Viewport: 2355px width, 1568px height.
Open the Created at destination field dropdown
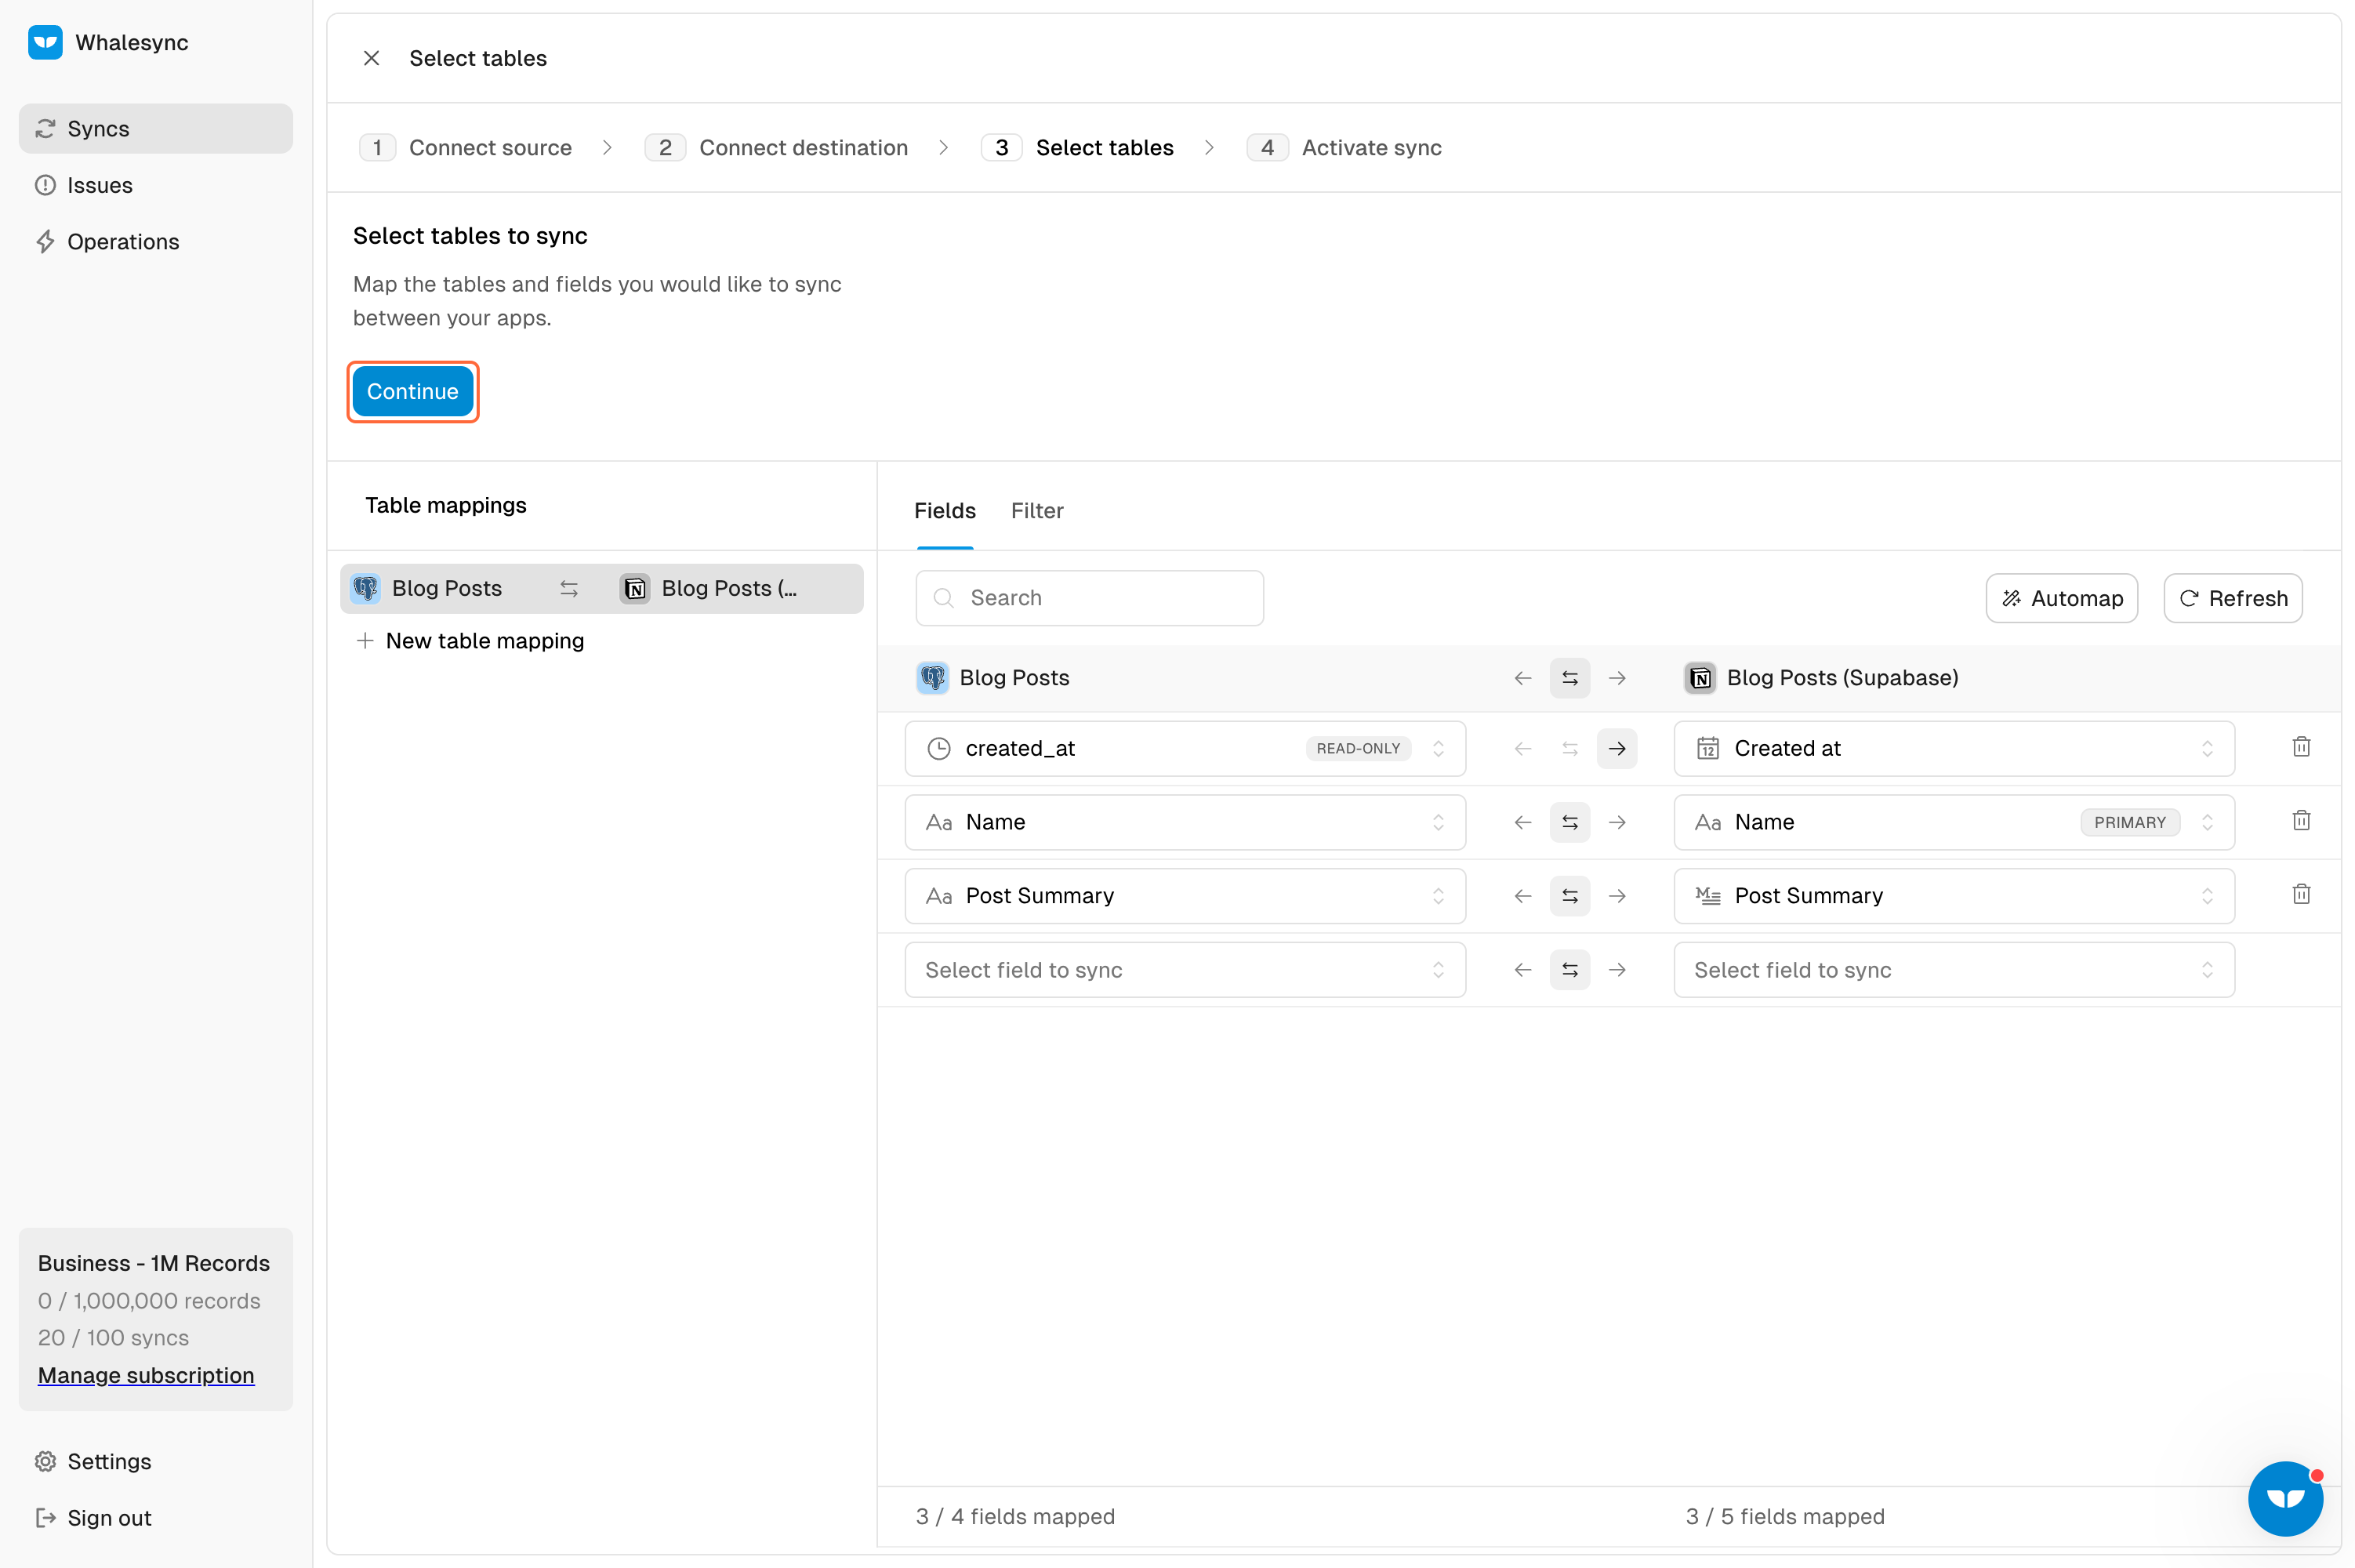click(x=1954, y=749)
